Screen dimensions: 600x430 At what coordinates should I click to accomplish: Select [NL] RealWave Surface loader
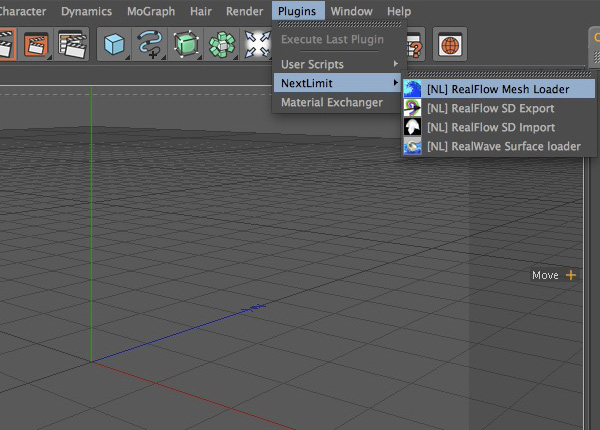(499, 146)
